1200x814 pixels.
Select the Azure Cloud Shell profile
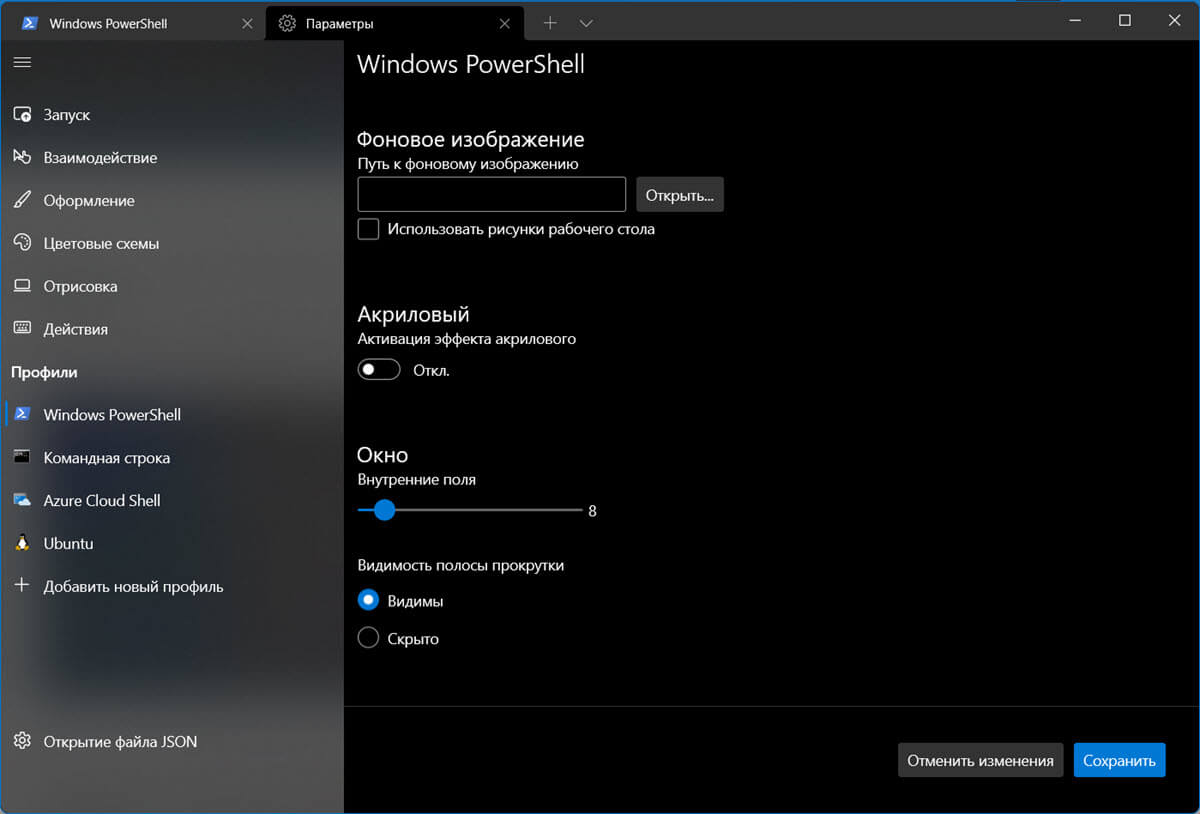[x=172, y=500]
